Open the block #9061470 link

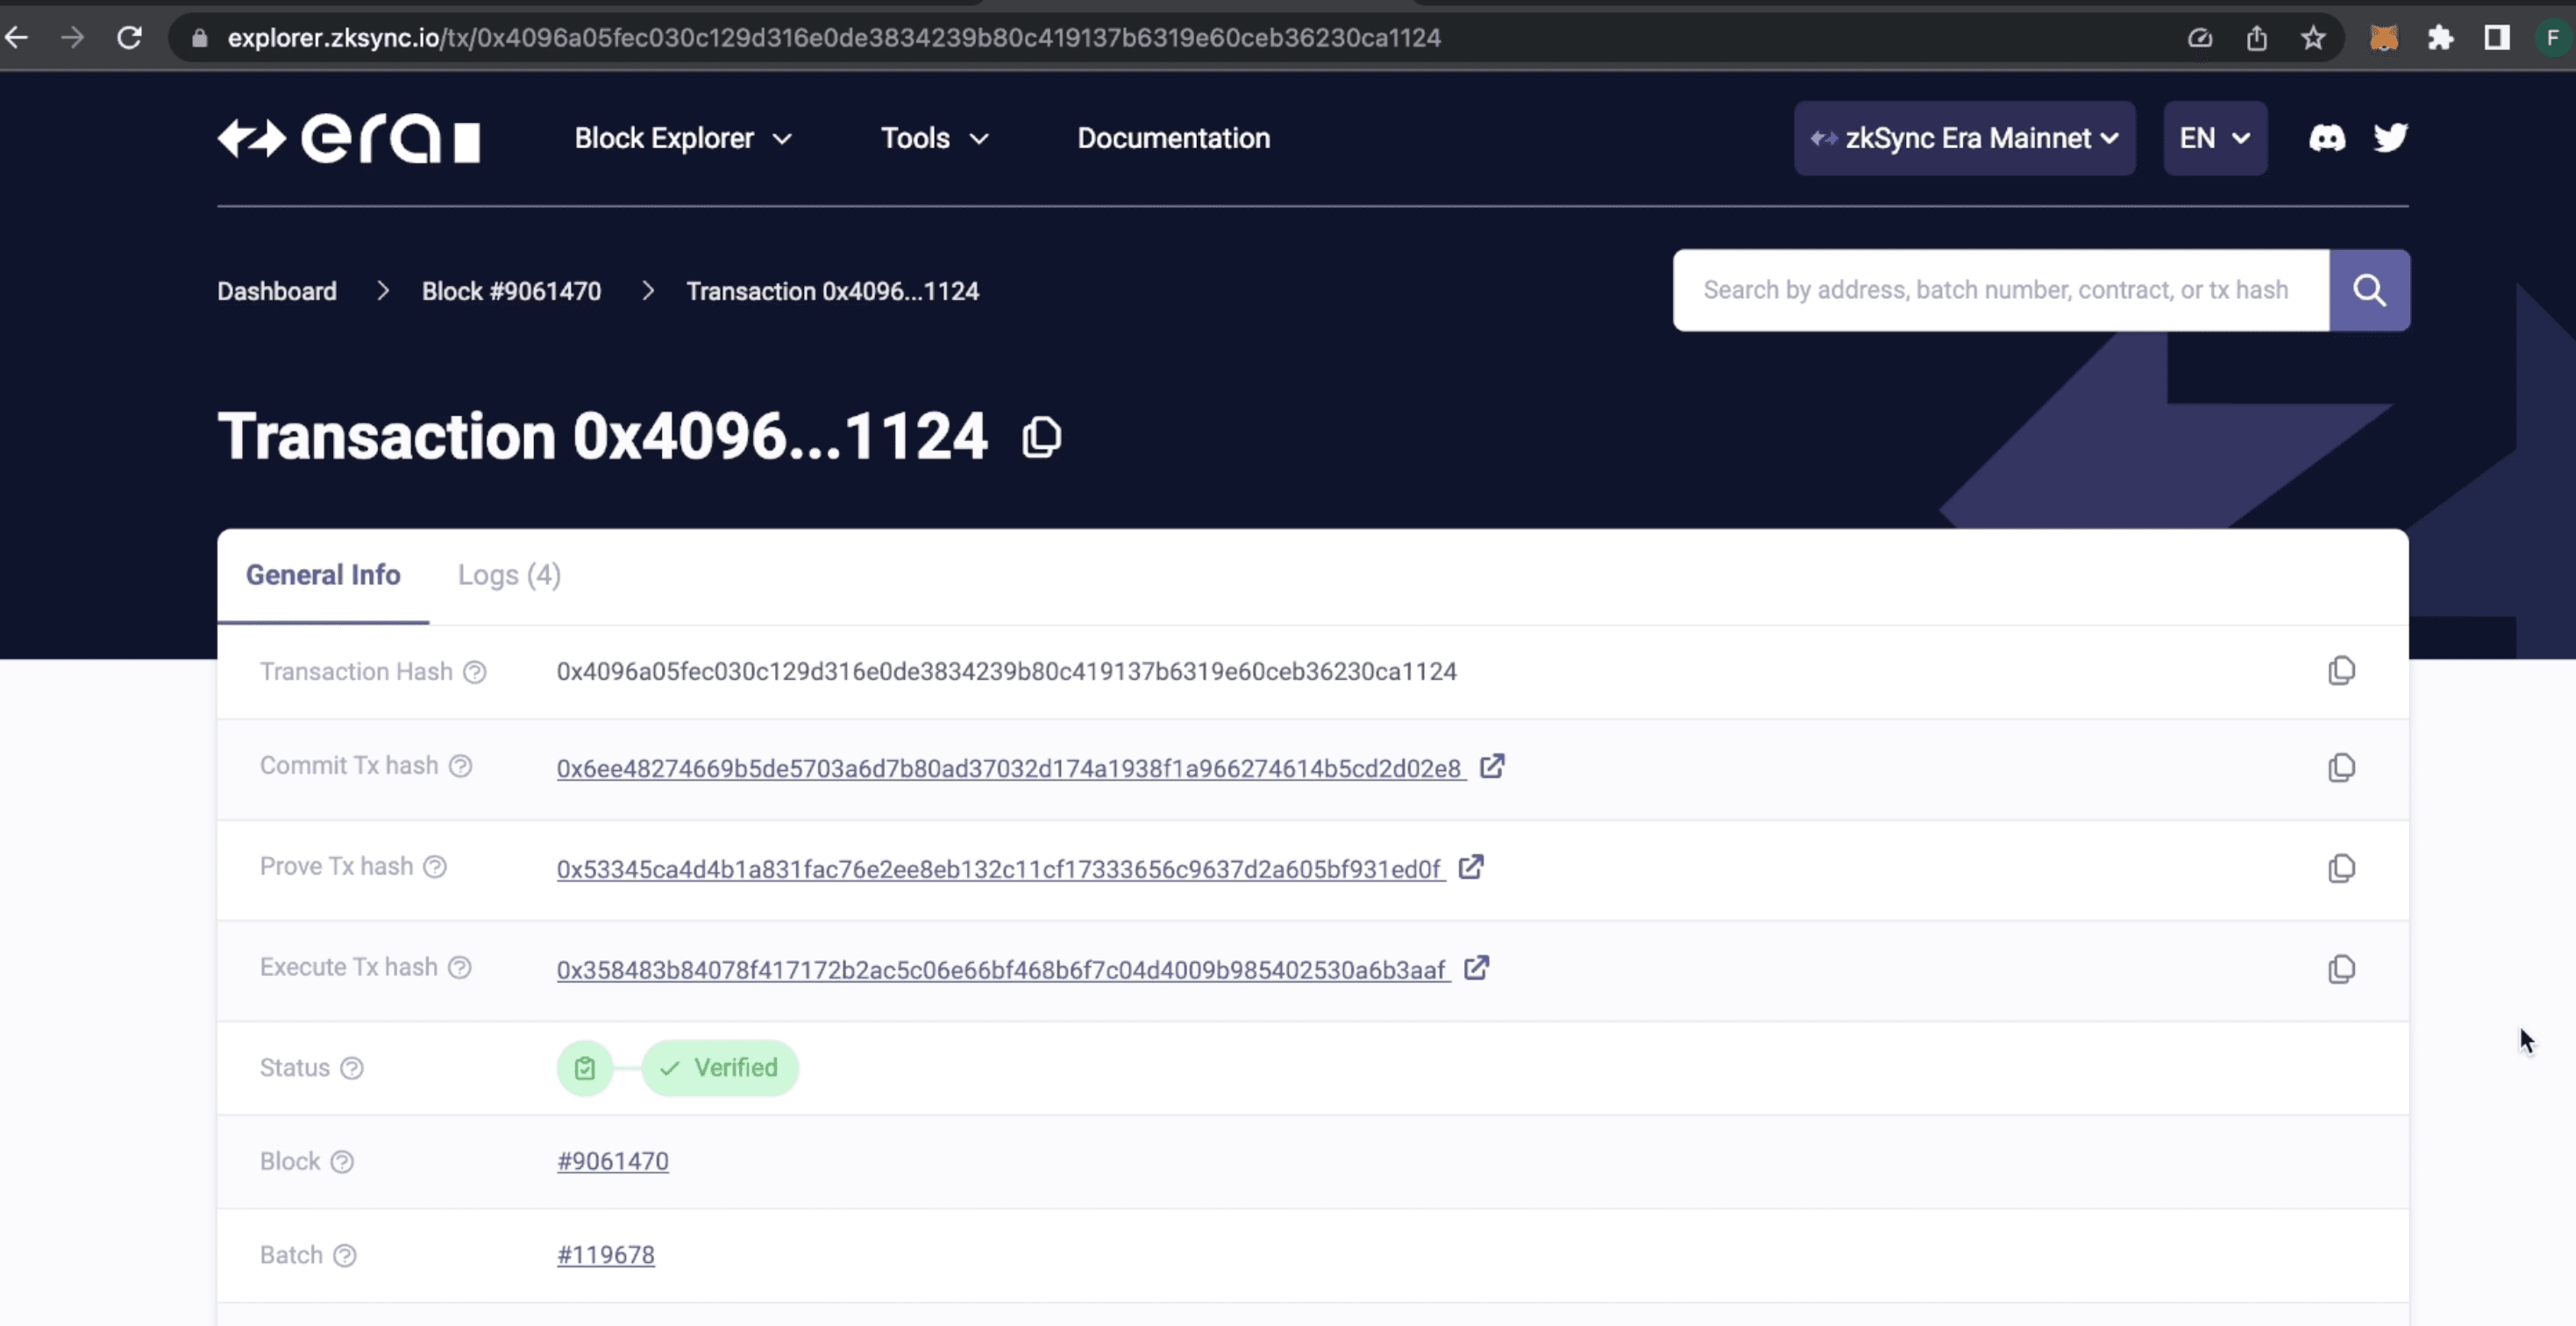pyautogui.click(x=612, y=1161)
